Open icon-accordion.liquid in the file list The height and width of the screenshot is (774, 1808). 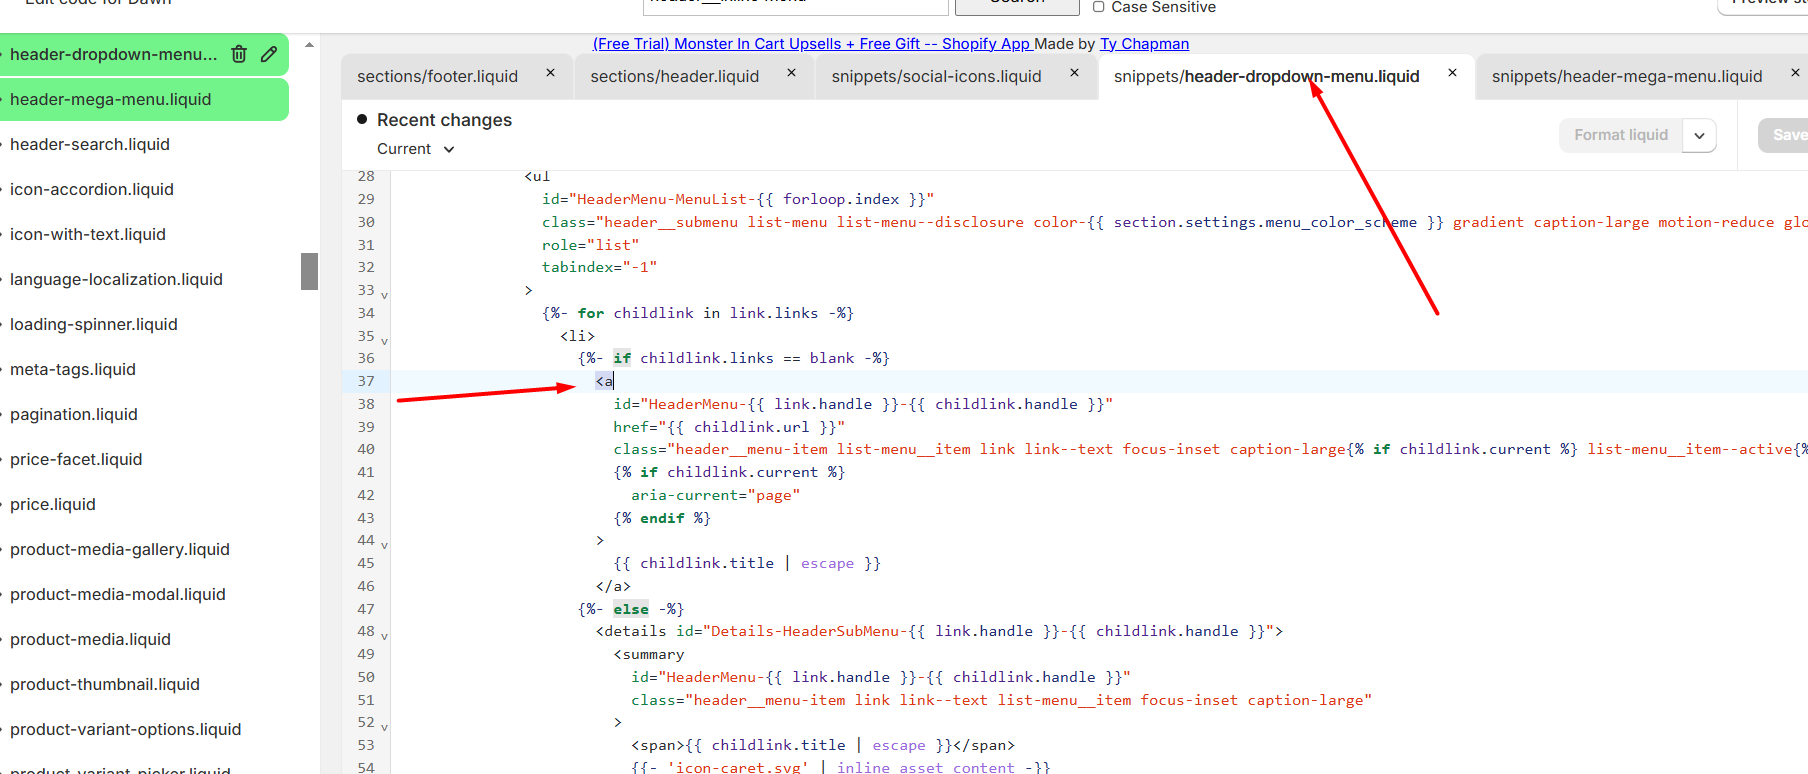click(92, 190)
